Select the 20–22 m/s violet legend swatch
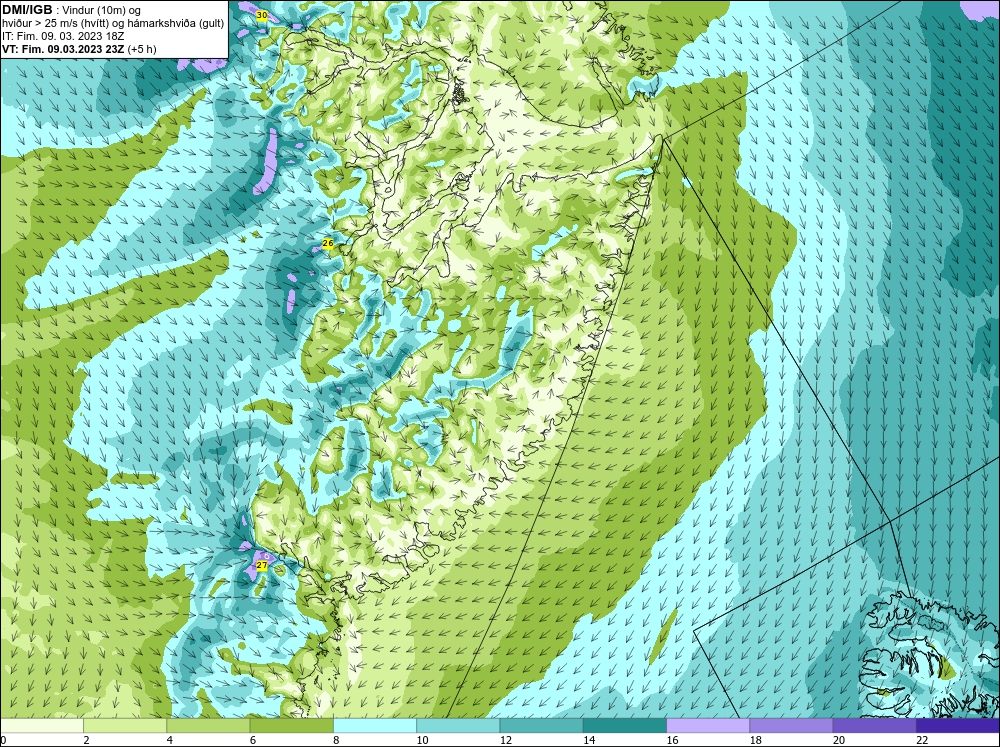This screenshot has height=747, width=1000. pos(874,726)
